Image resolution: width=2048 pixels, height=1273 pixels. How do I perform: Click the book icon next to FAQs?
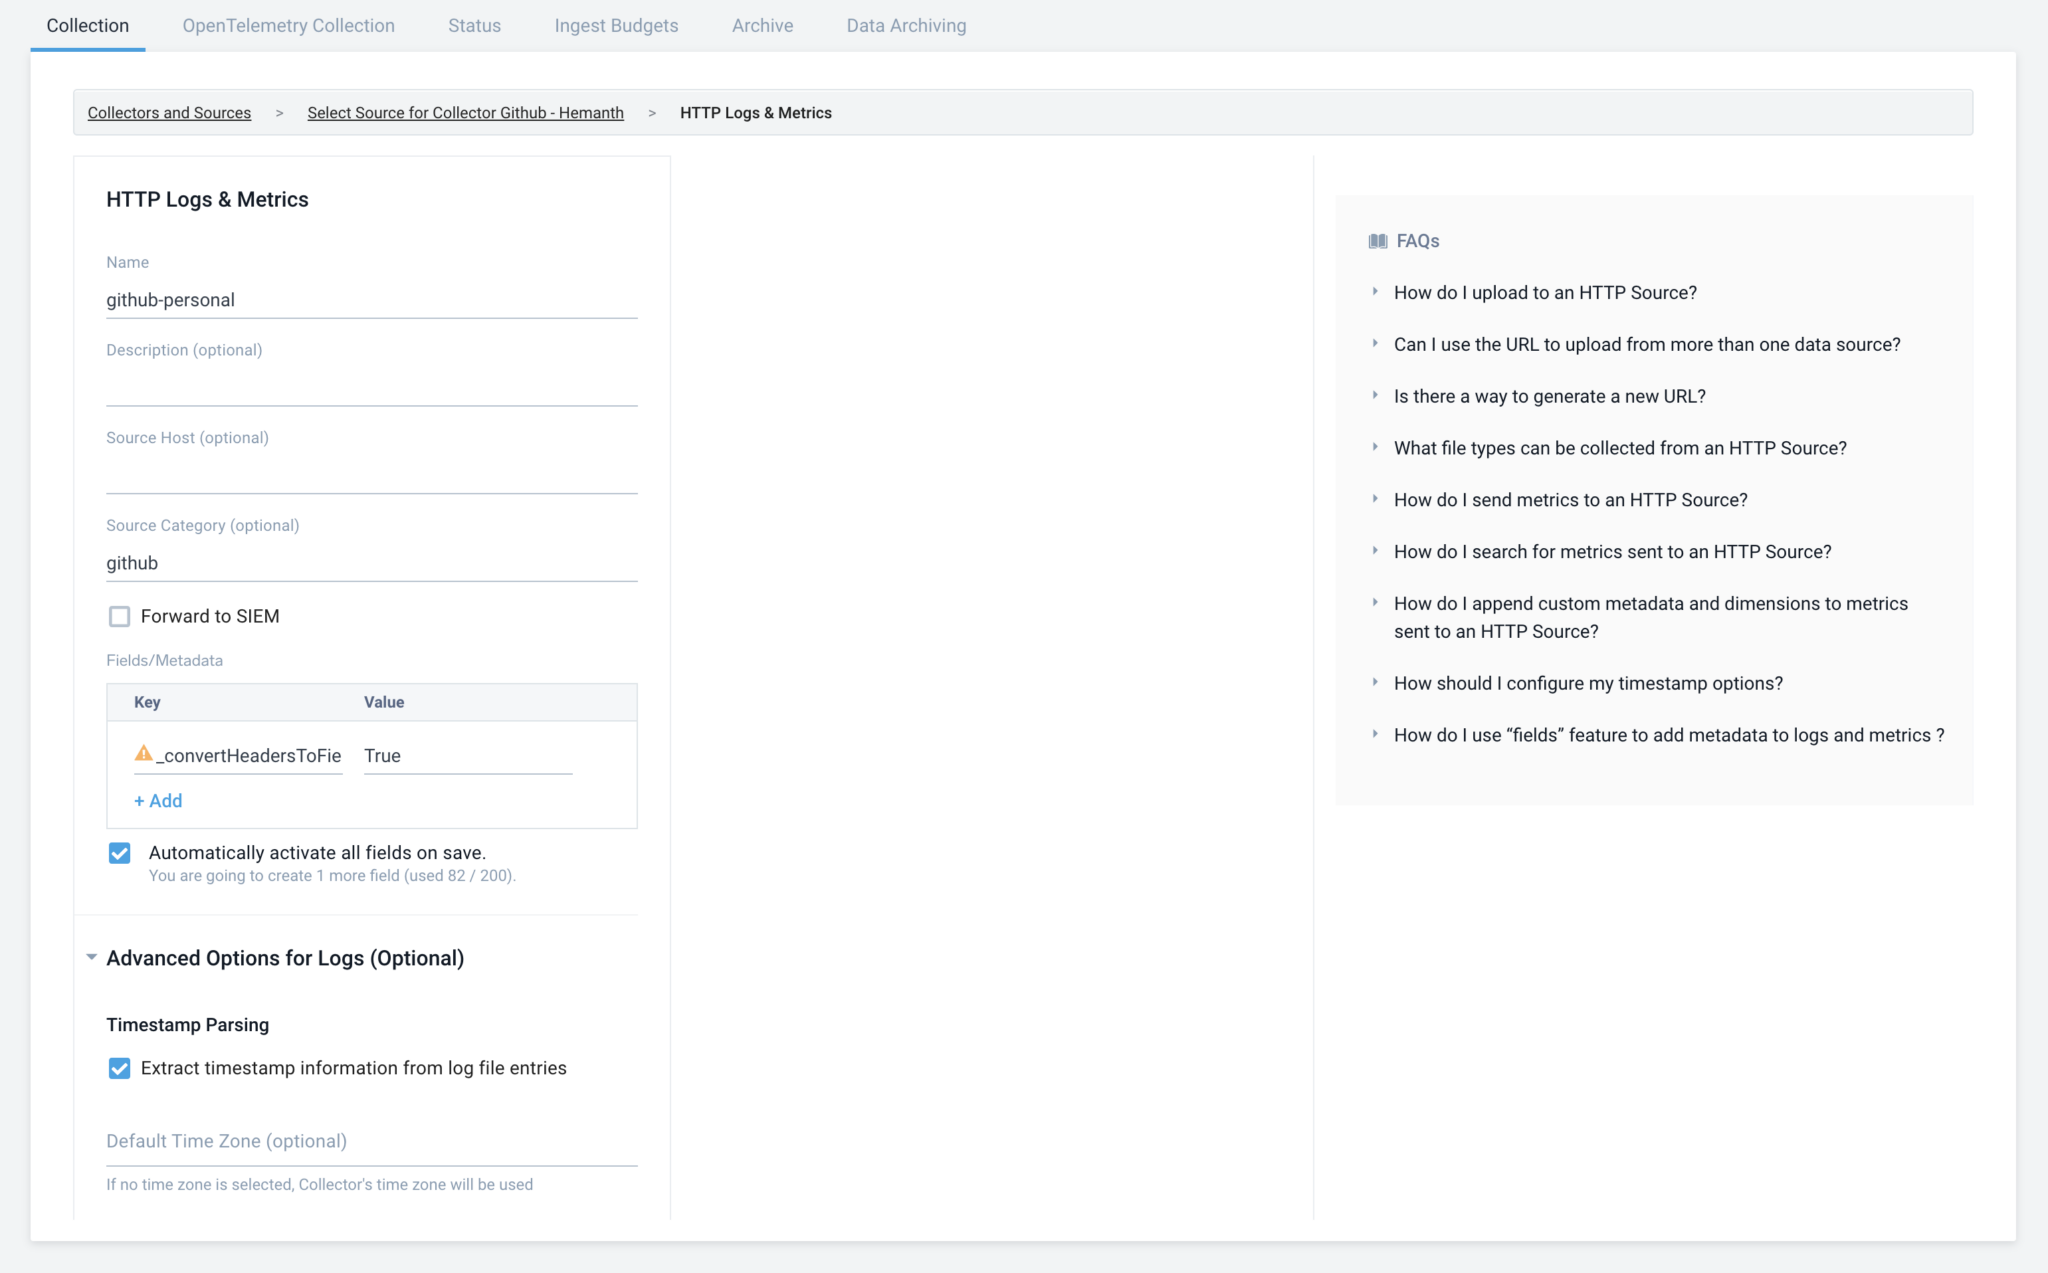(x=1377, y=240)
